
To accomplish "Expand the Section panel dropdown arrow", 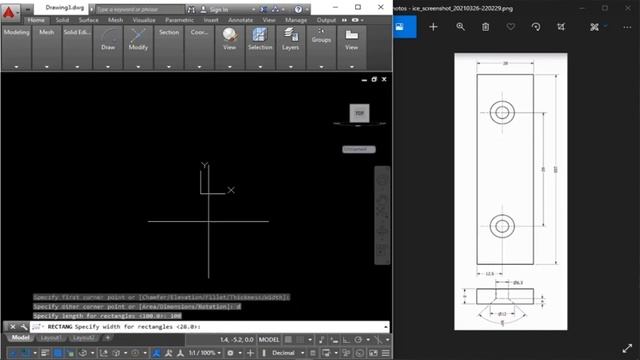I will [x=169, y=67].
